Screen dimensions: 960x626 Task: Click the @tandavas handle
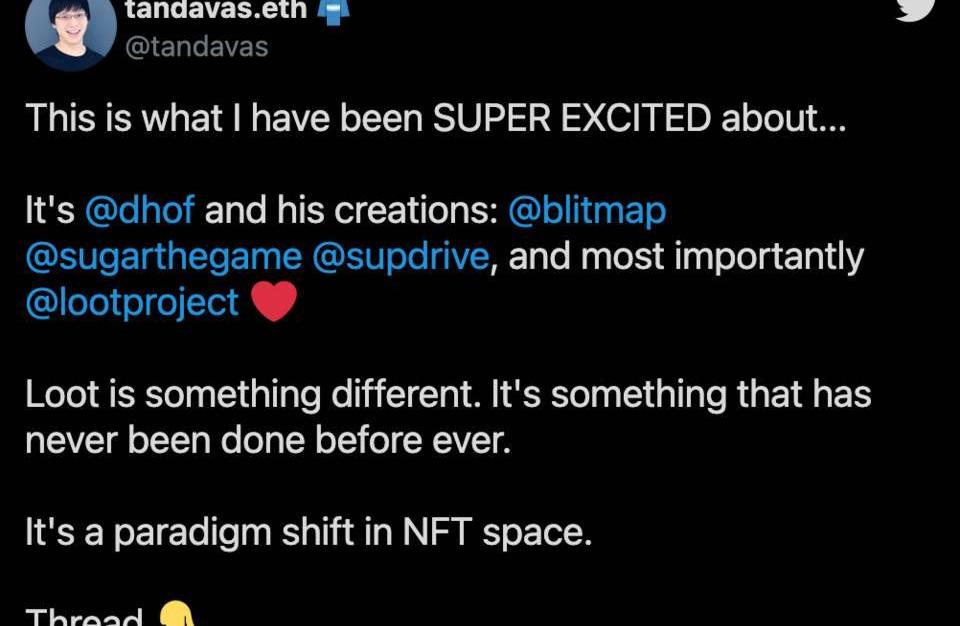196,46
